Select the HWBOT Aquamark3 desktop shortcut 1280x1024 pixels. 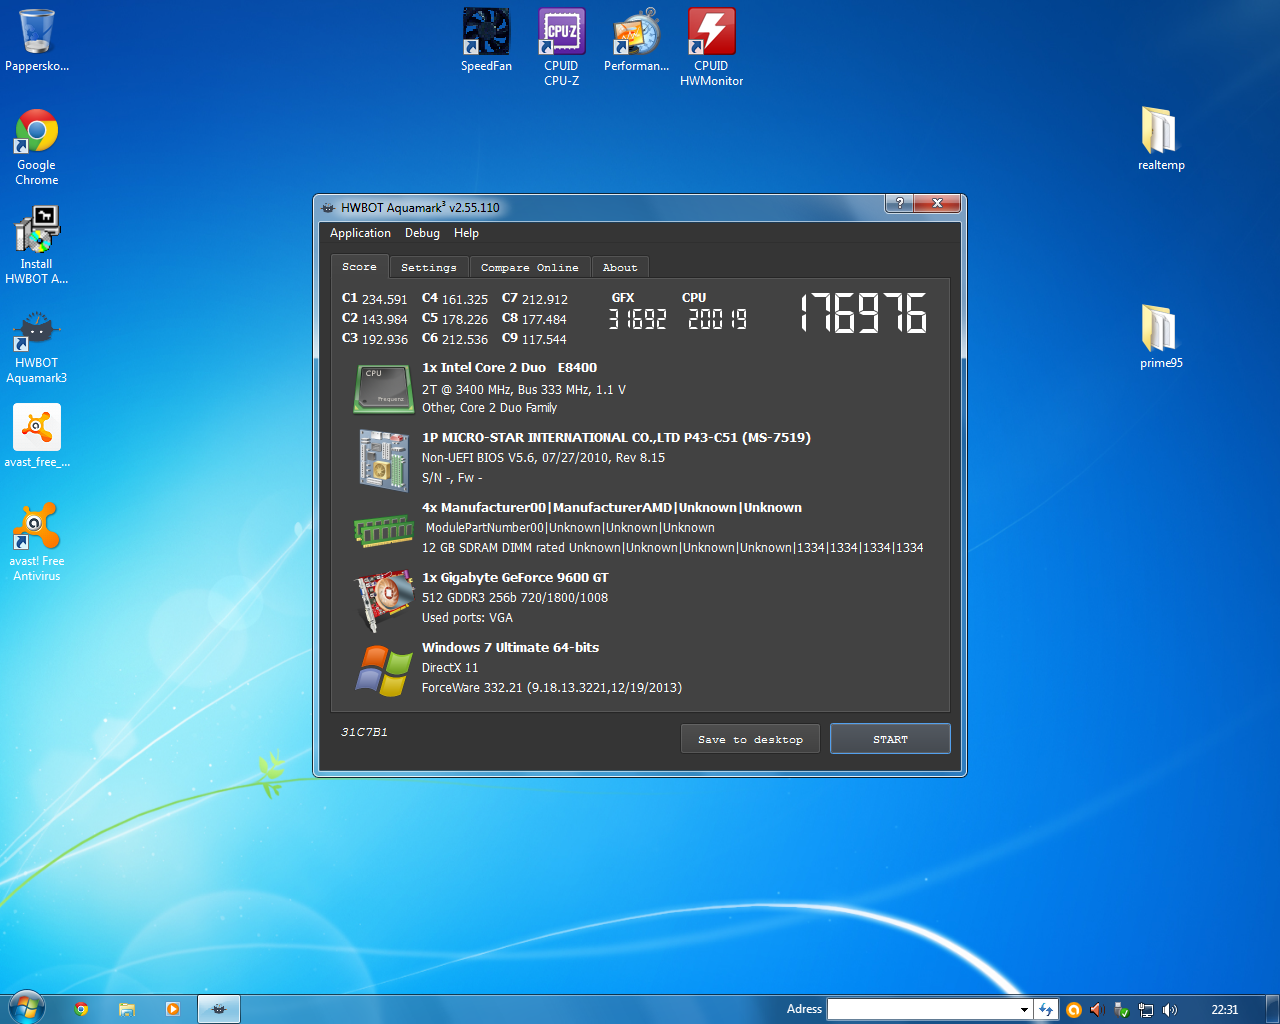[x=37, y=345]
